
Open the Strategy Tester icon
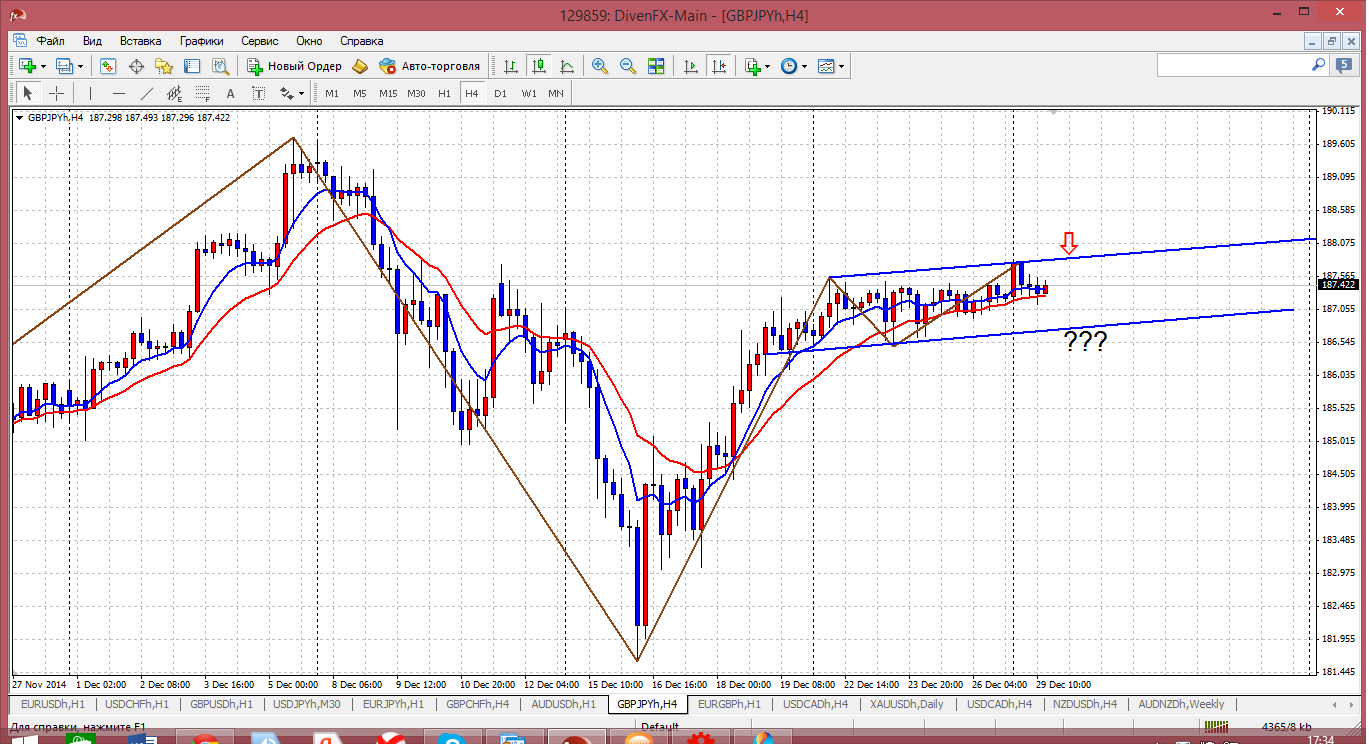[219, 66]
